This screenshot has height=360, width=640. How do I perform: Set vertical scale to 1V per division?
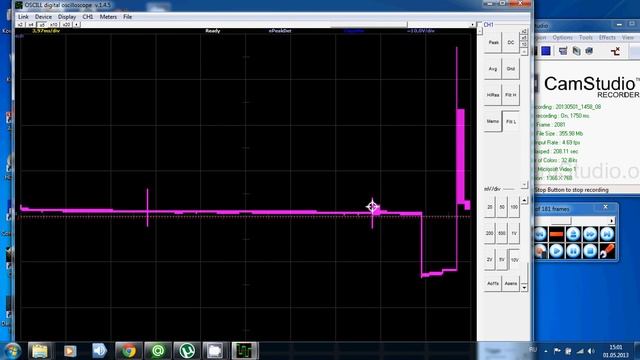(514, 233)
